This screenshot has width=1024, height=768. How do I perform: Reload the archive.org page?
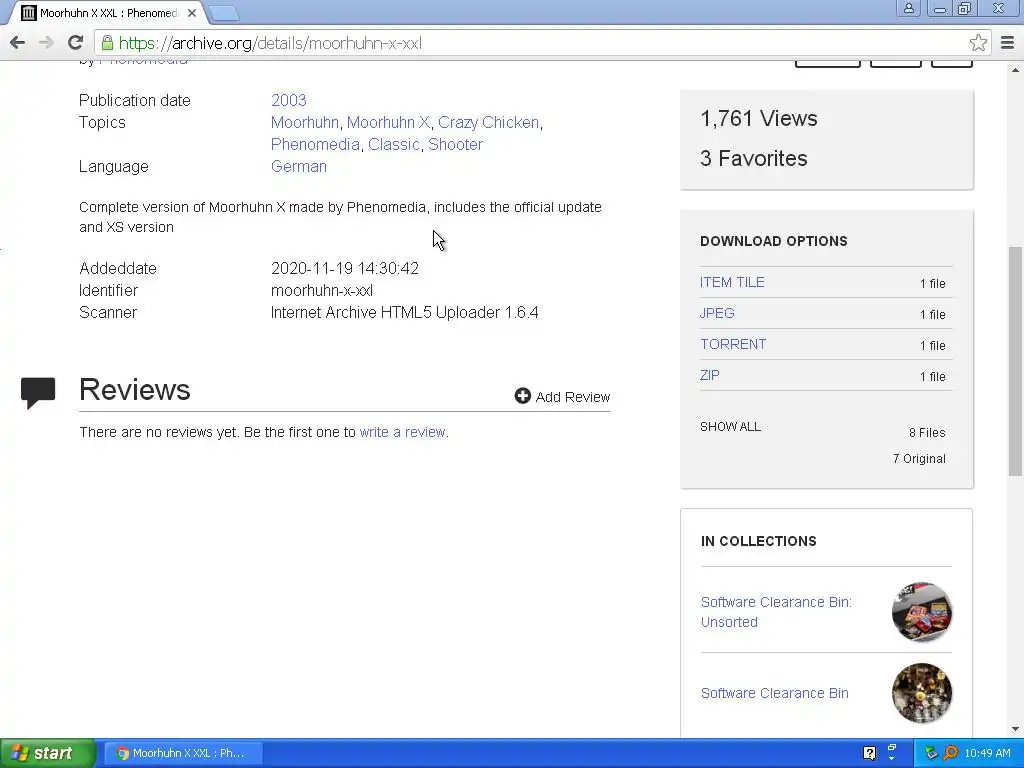pos(76,43)
